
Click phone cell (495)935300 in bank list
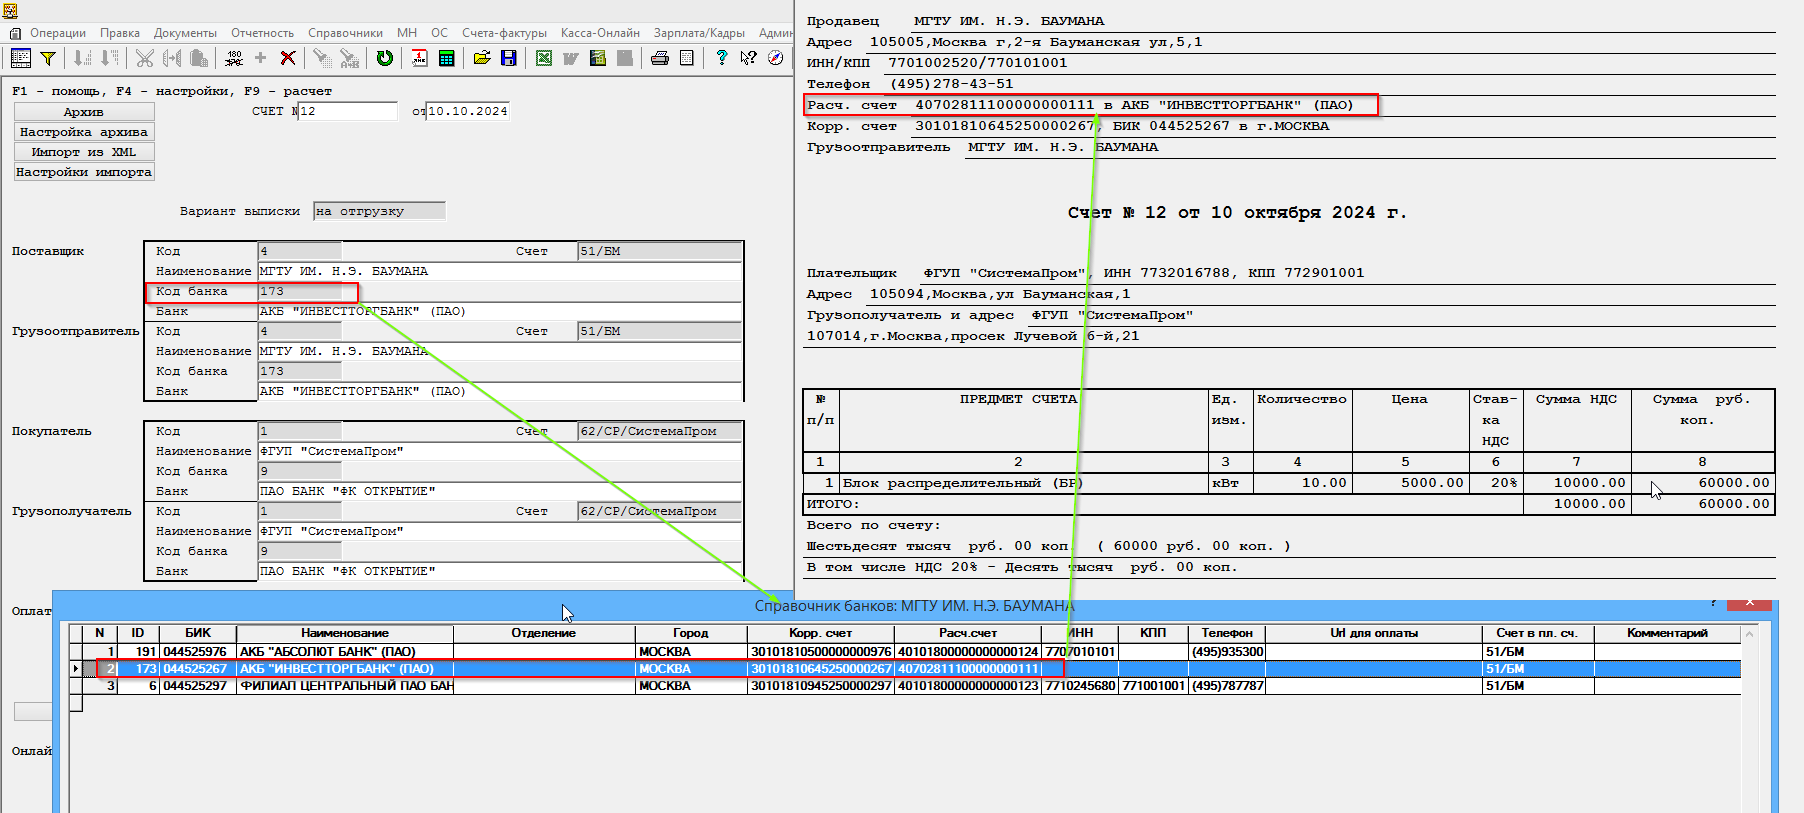click(x=1227, y=651)
